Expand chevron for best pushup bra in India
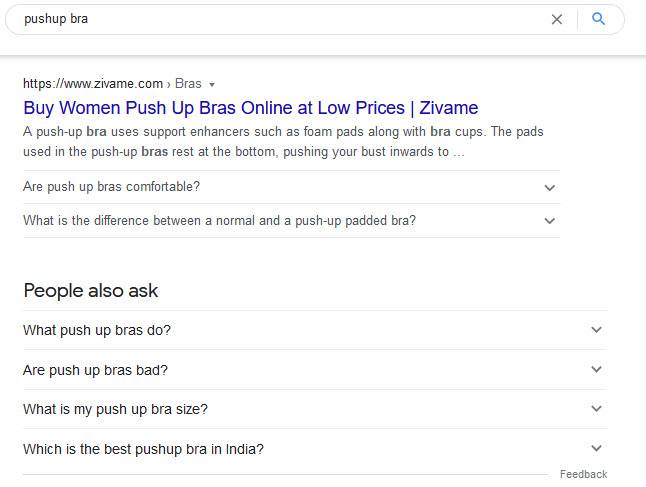Image resolution: width=646 pixels, height=487 pixels. (596, 448)
